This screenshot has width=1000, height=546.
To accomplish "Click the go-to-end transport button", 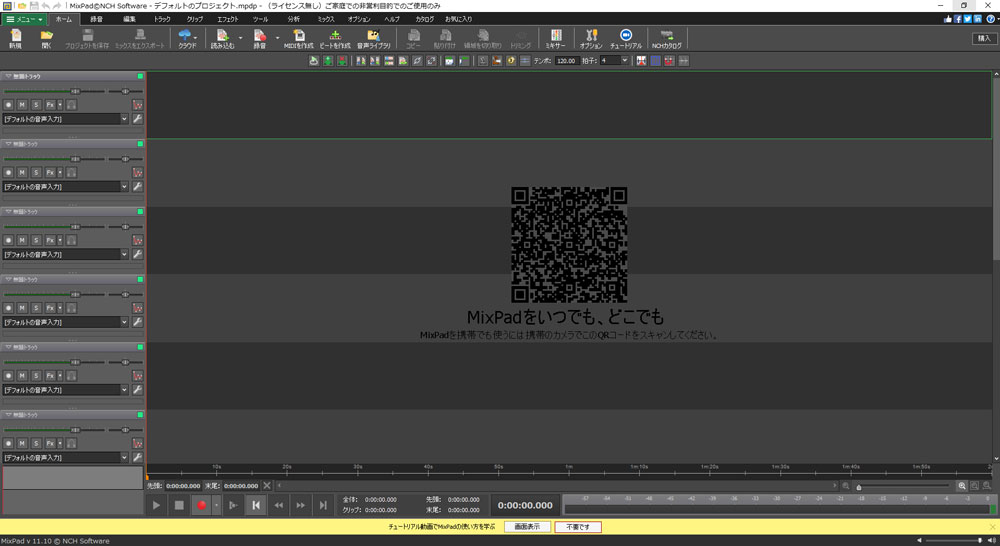I will click(323, 505).
